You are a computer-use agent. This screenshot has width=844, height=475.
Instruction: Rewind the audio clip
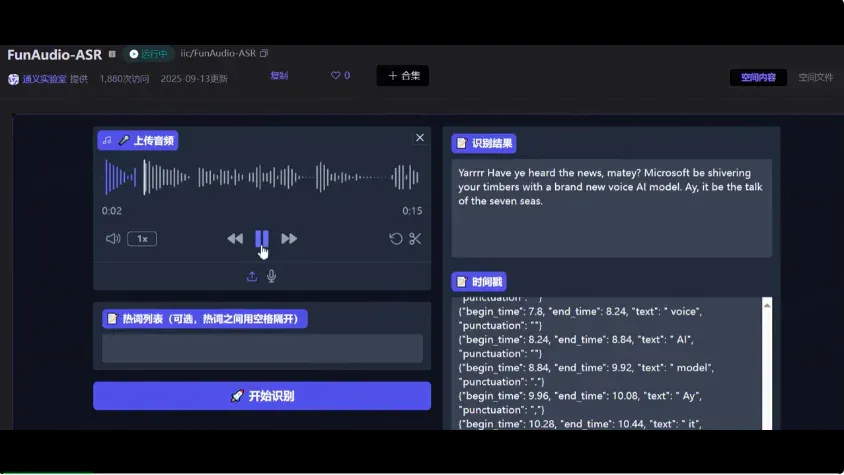(235, 239)
